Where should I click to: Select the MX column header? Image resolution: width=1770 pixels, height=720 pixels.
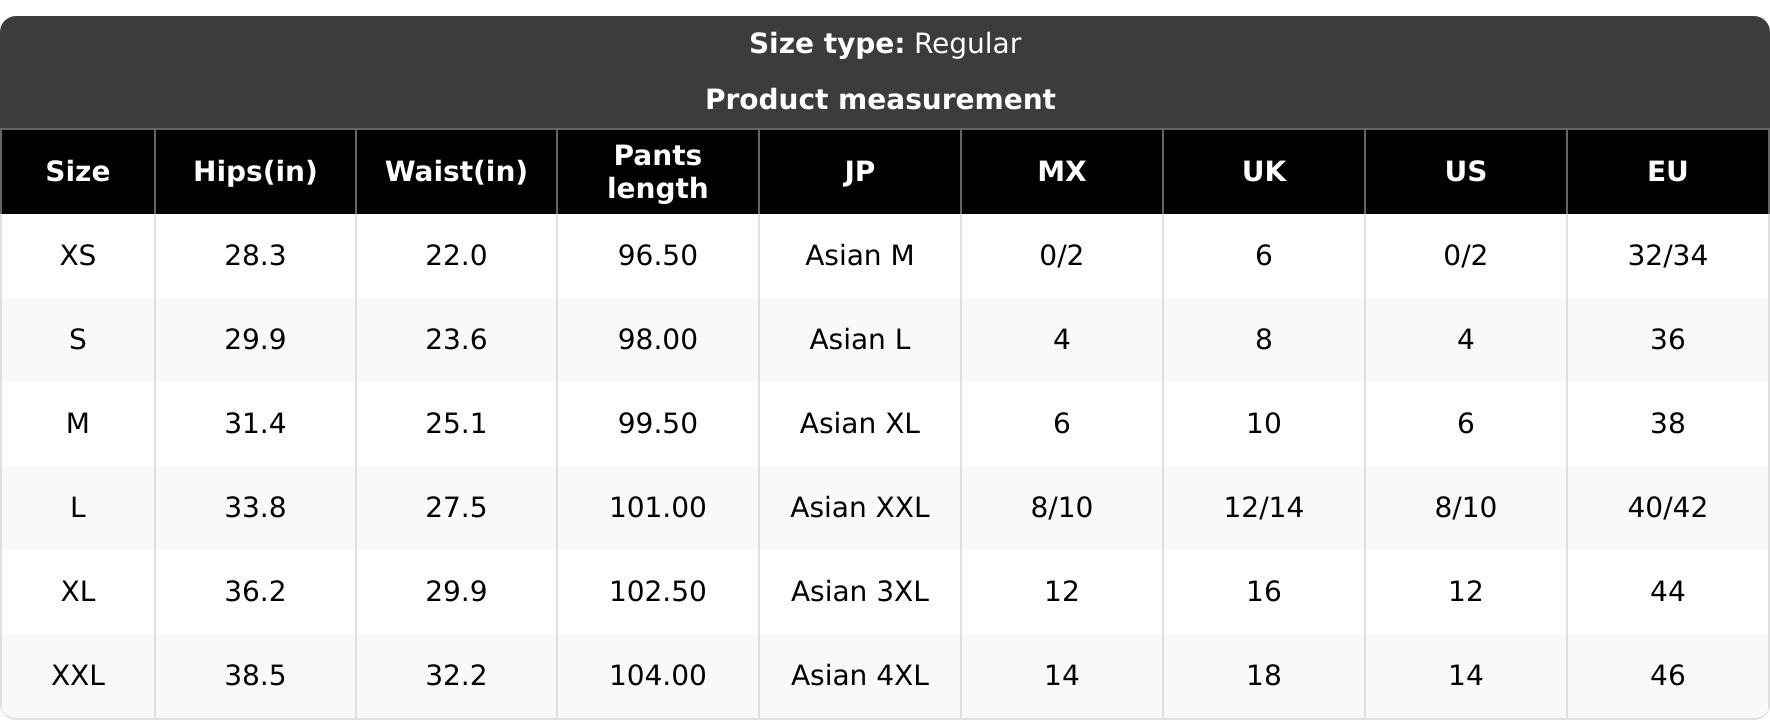pyautogui.click(x=1061, y=172)
